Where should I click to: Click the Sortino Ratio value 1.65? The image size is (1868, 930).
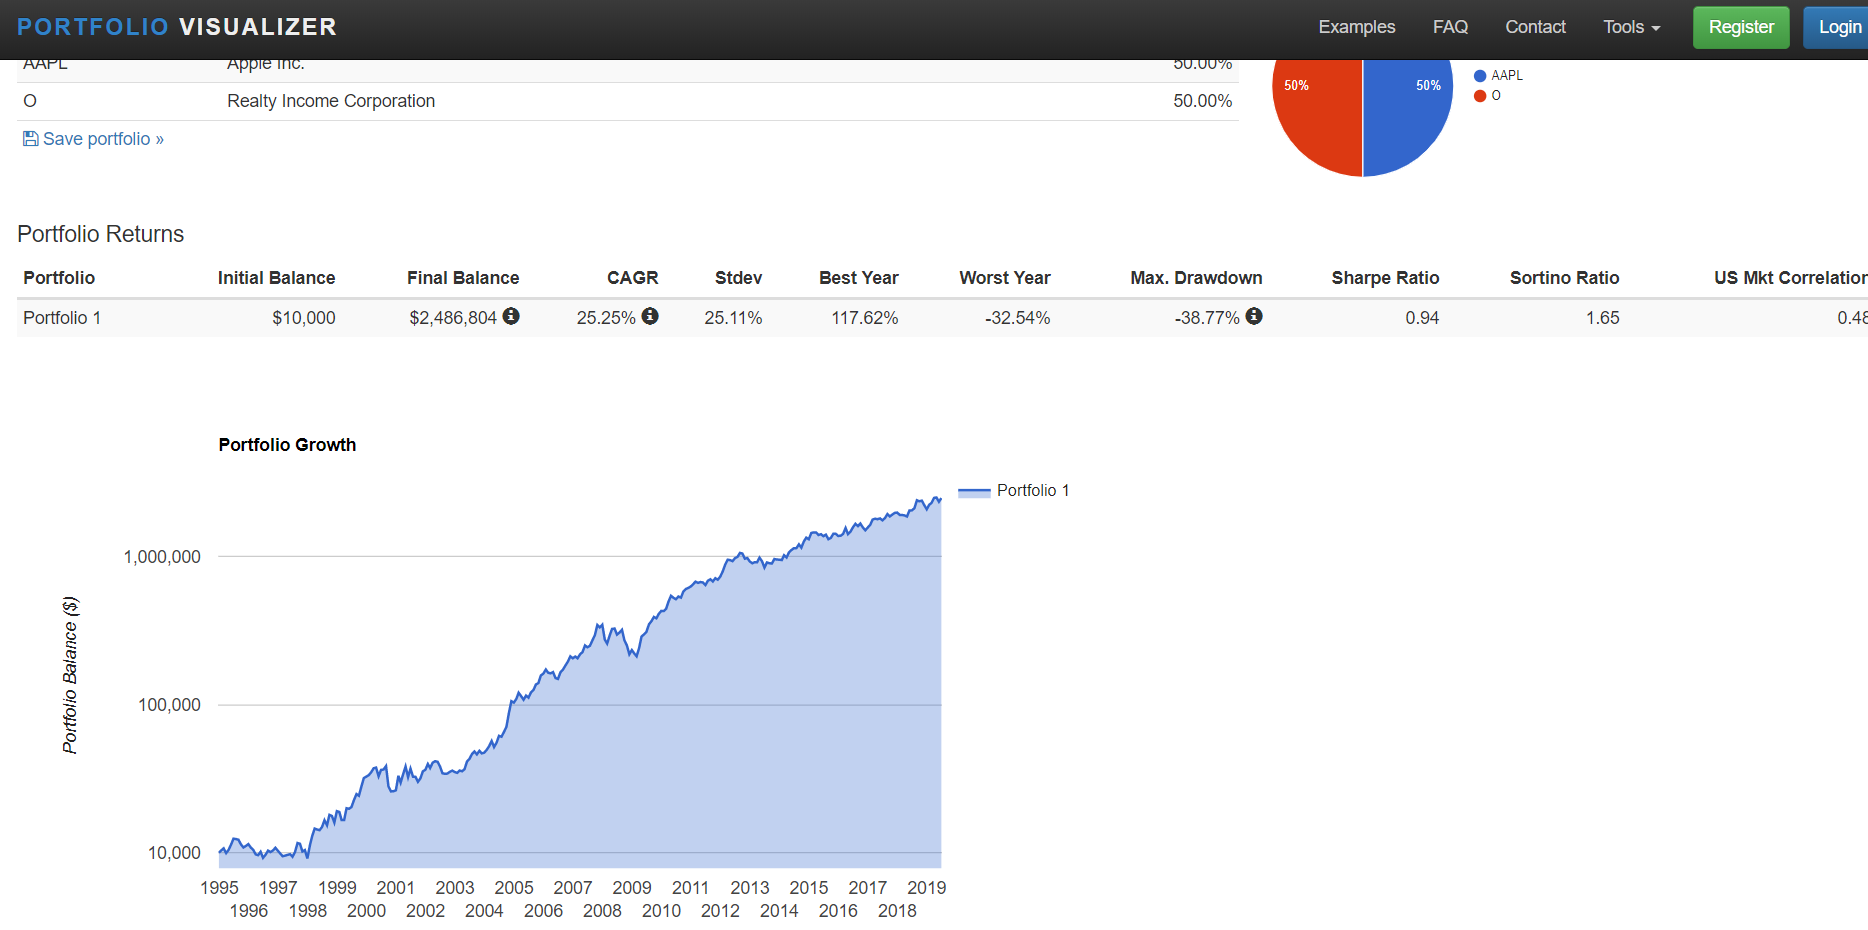point(1602,318)
